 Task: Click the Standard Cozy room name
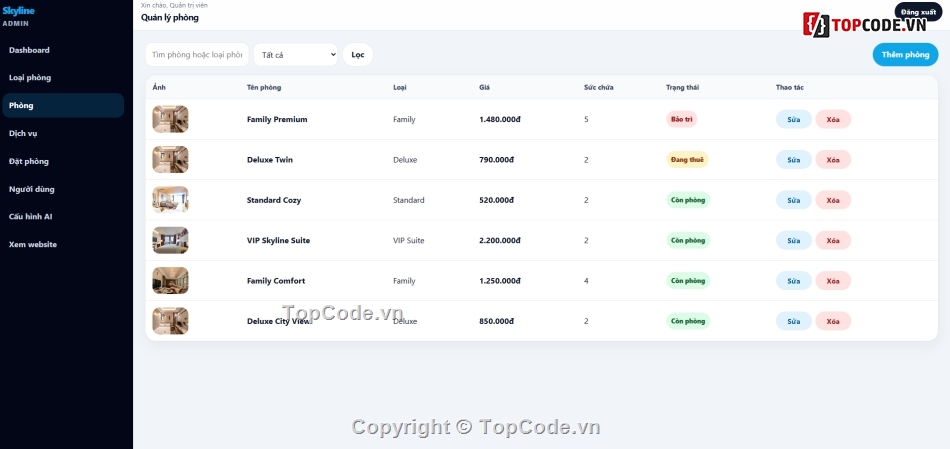tap(274, 200)
